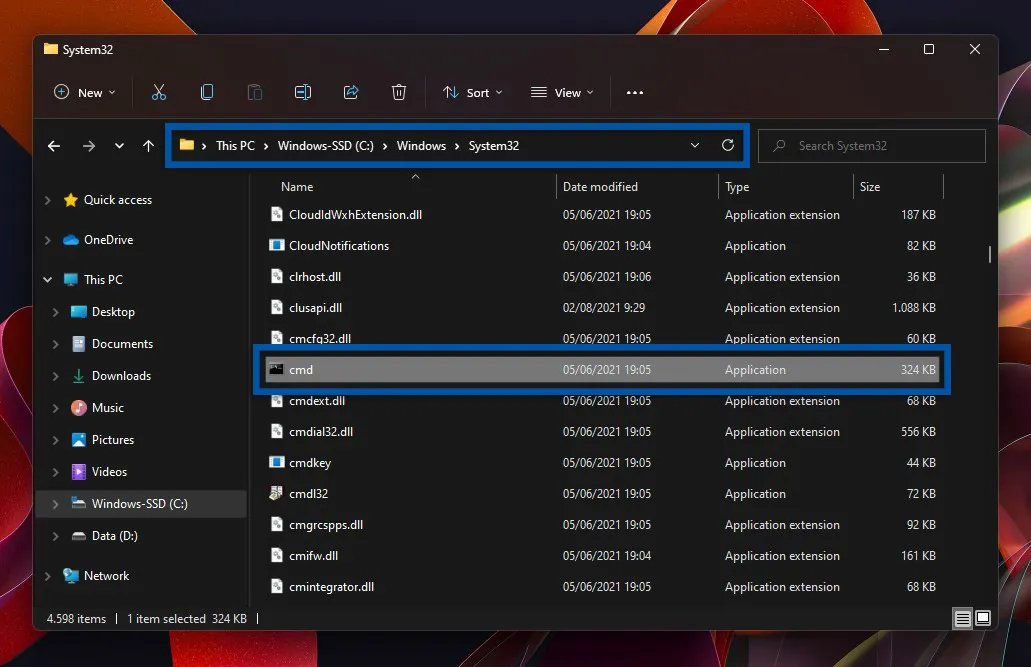Refresh the System32 folder view
This screenshot has width=1031, height=667.
click(728, 145)
